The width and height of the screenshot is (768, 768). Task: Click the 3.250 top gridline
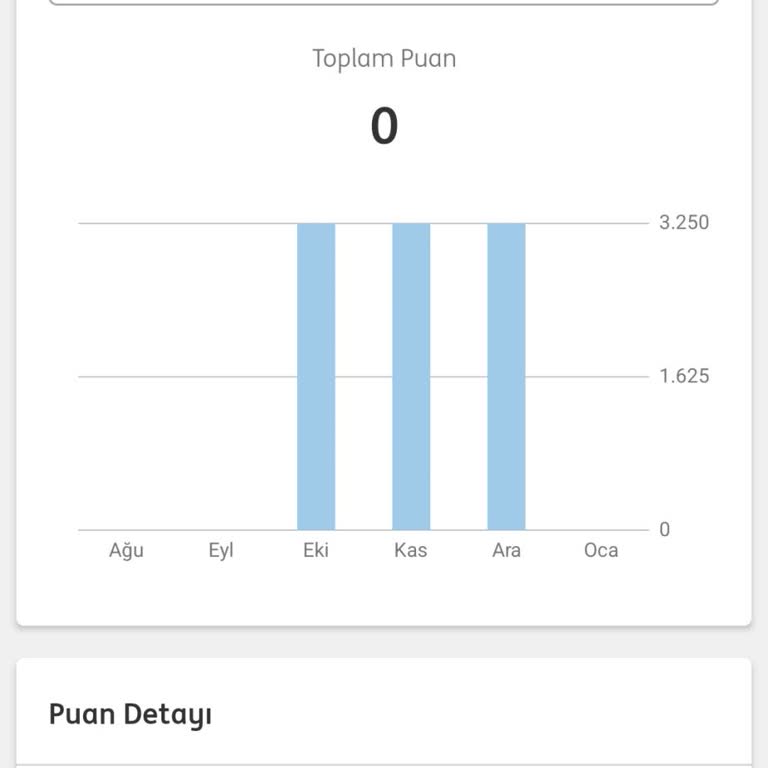coord(180,223)
